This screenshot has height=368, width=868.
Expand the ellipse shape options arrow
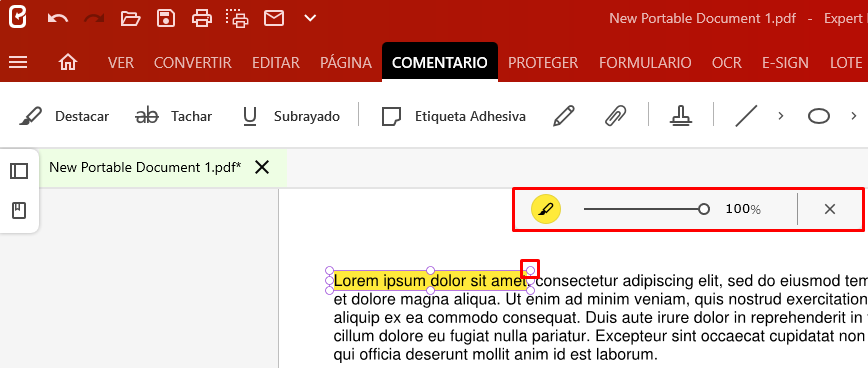853,116
